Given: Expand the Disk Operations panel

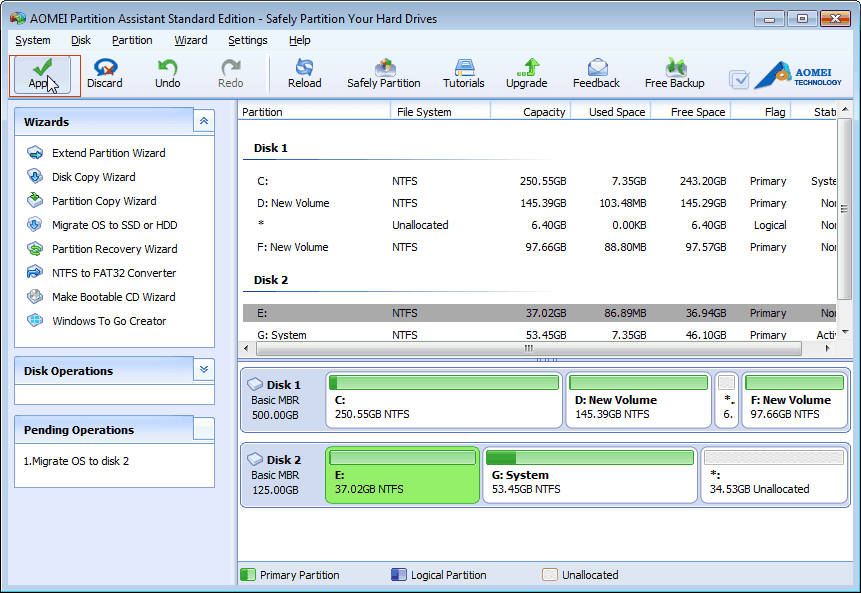Looking at the screenshot, I should (x=204, y=369).
